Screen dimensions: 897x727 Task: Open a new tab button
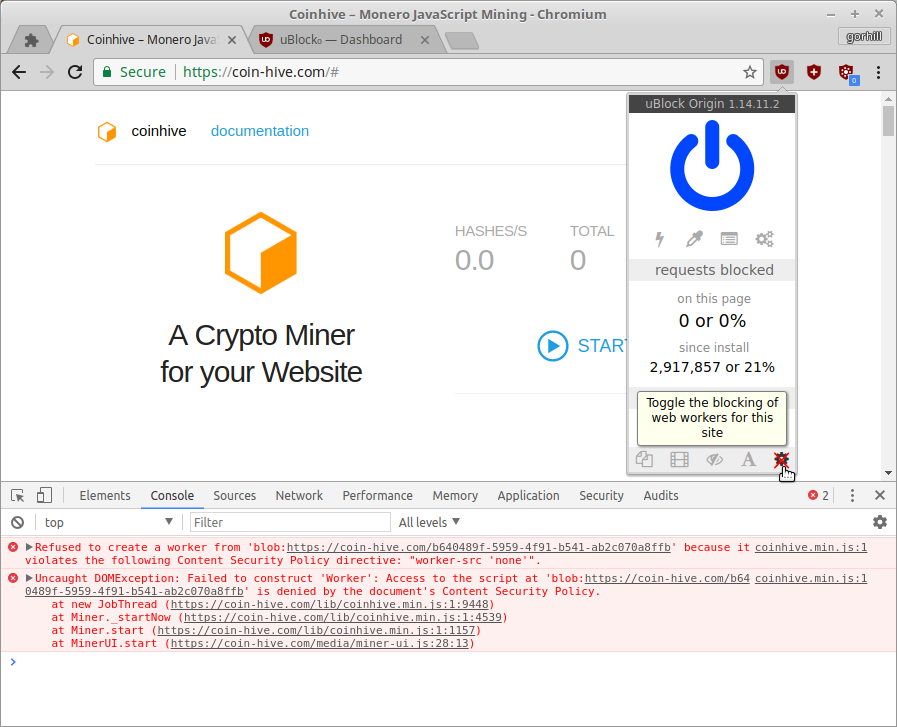coord(462,41)
